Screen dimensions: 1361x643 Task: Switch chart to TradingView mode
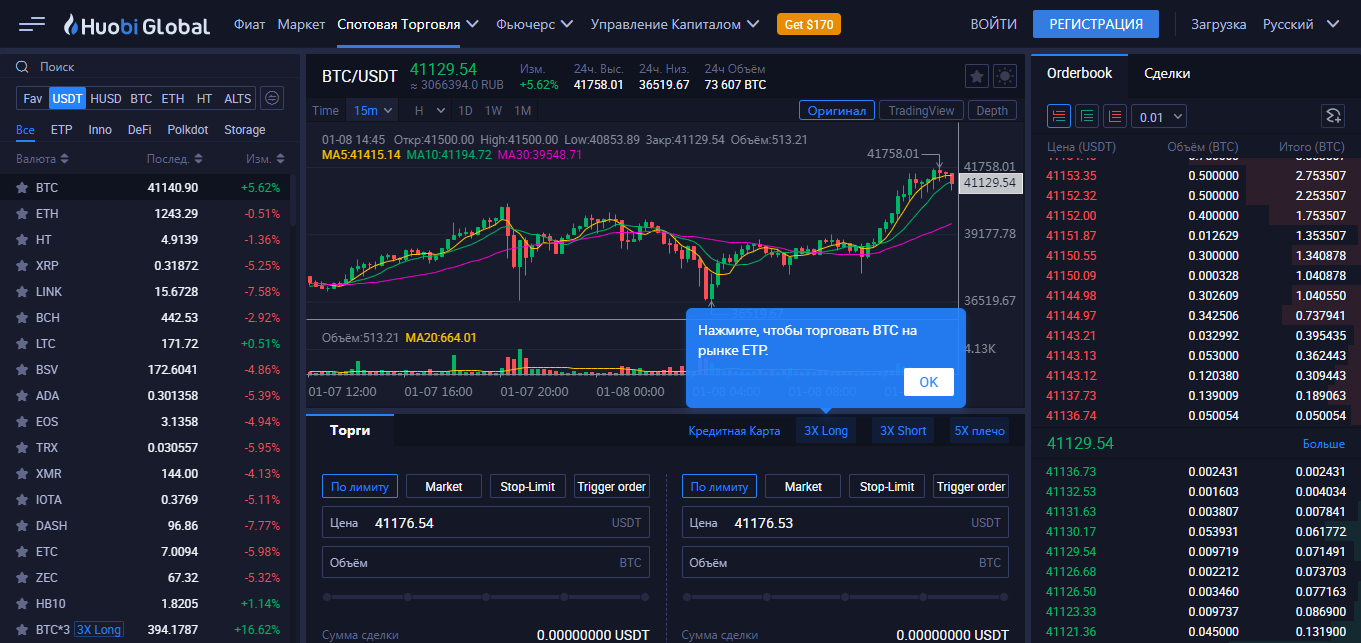click(x=922, y=111)
